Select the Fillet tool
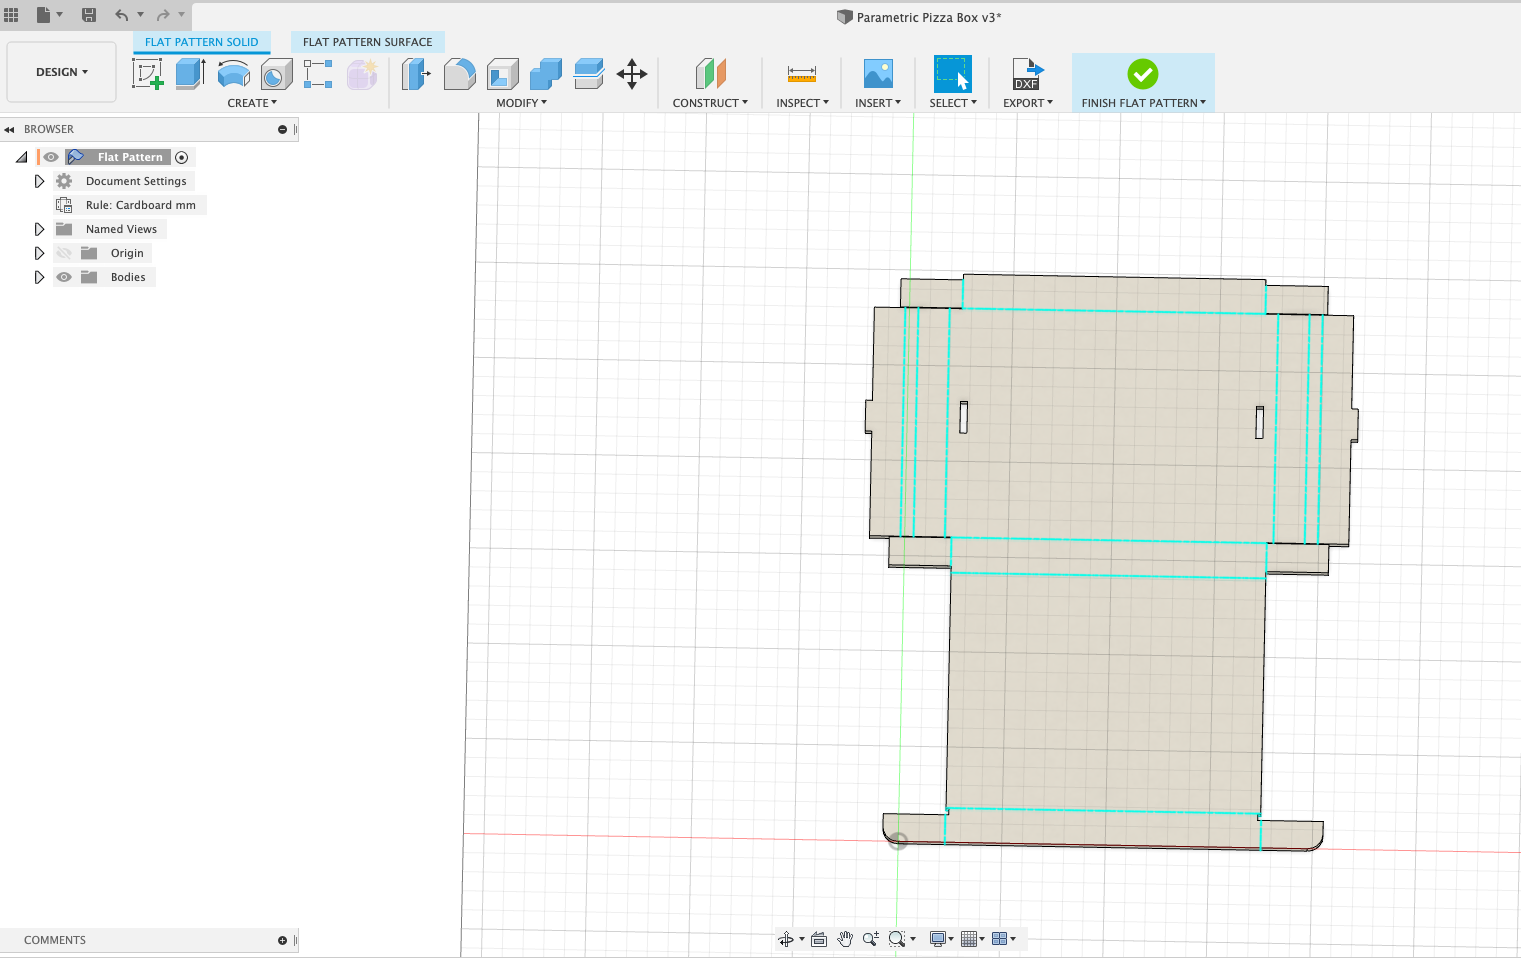The width and height of the screenshot is (1521, 958). click(459, 73)
